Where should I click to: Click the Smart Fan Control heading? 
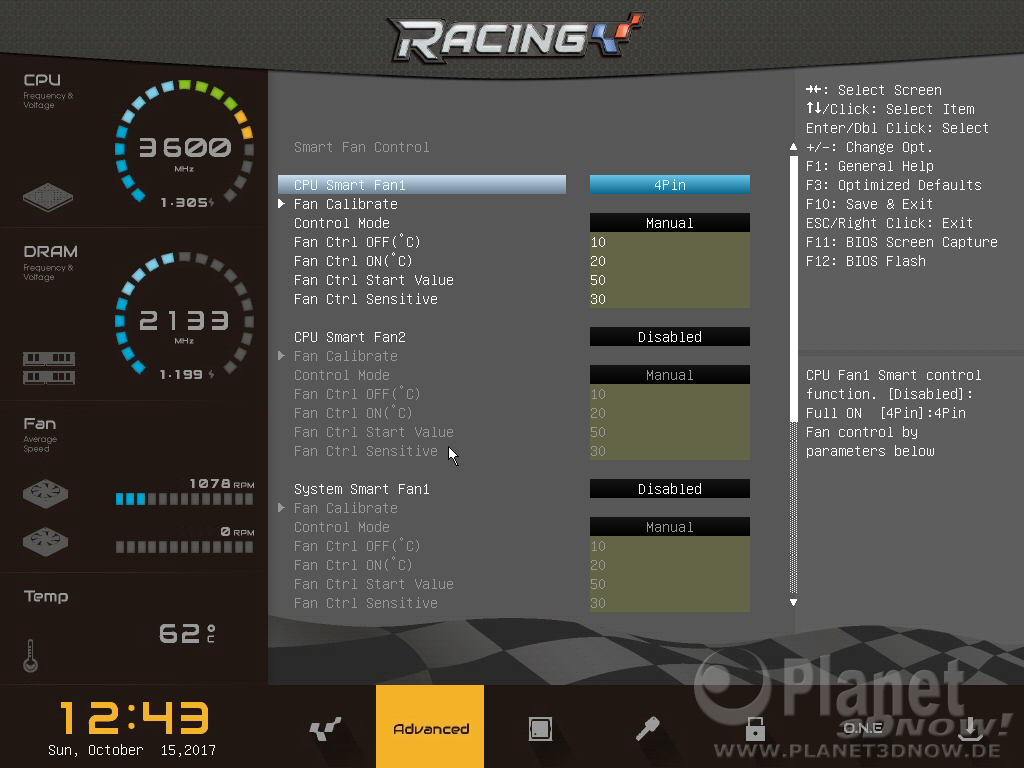pos(361,147)
